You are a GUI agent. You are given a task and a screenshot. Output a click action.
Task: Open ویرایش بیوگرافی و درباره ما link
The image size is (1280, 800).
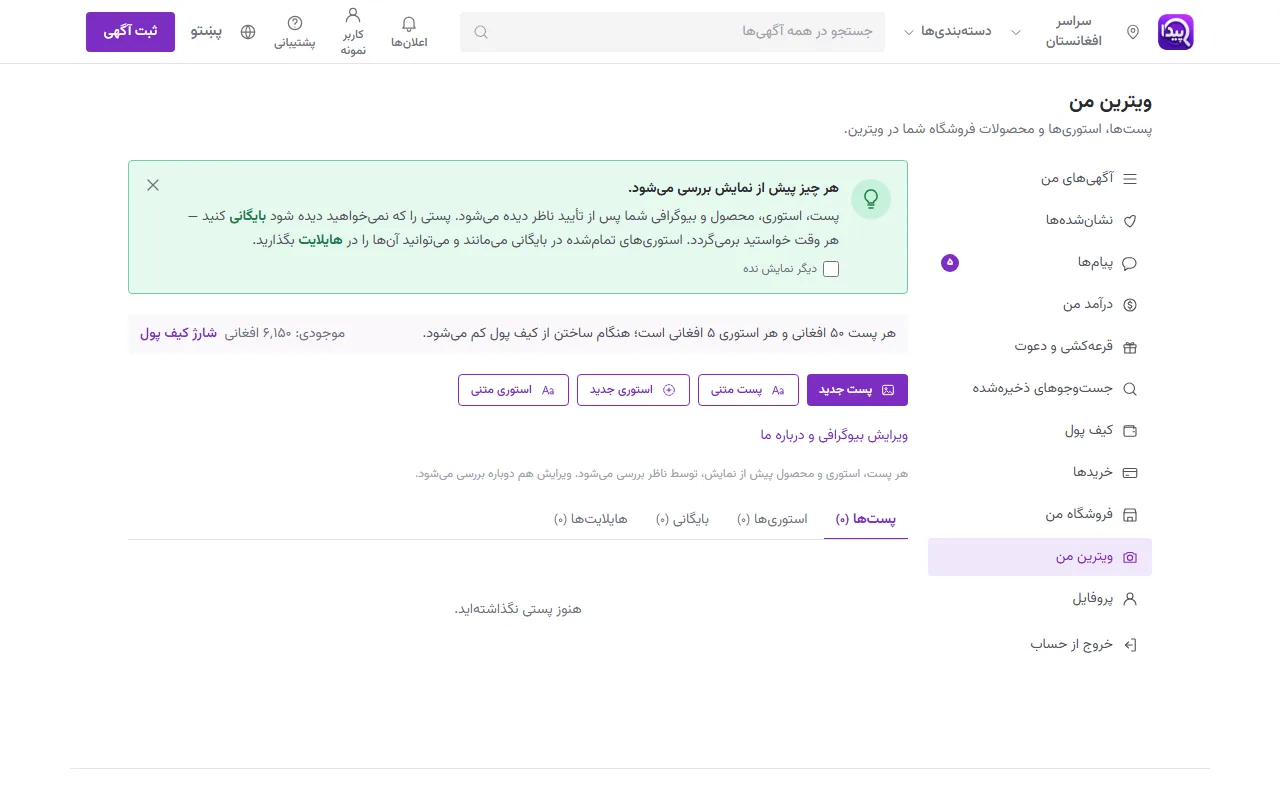(834, 435)
